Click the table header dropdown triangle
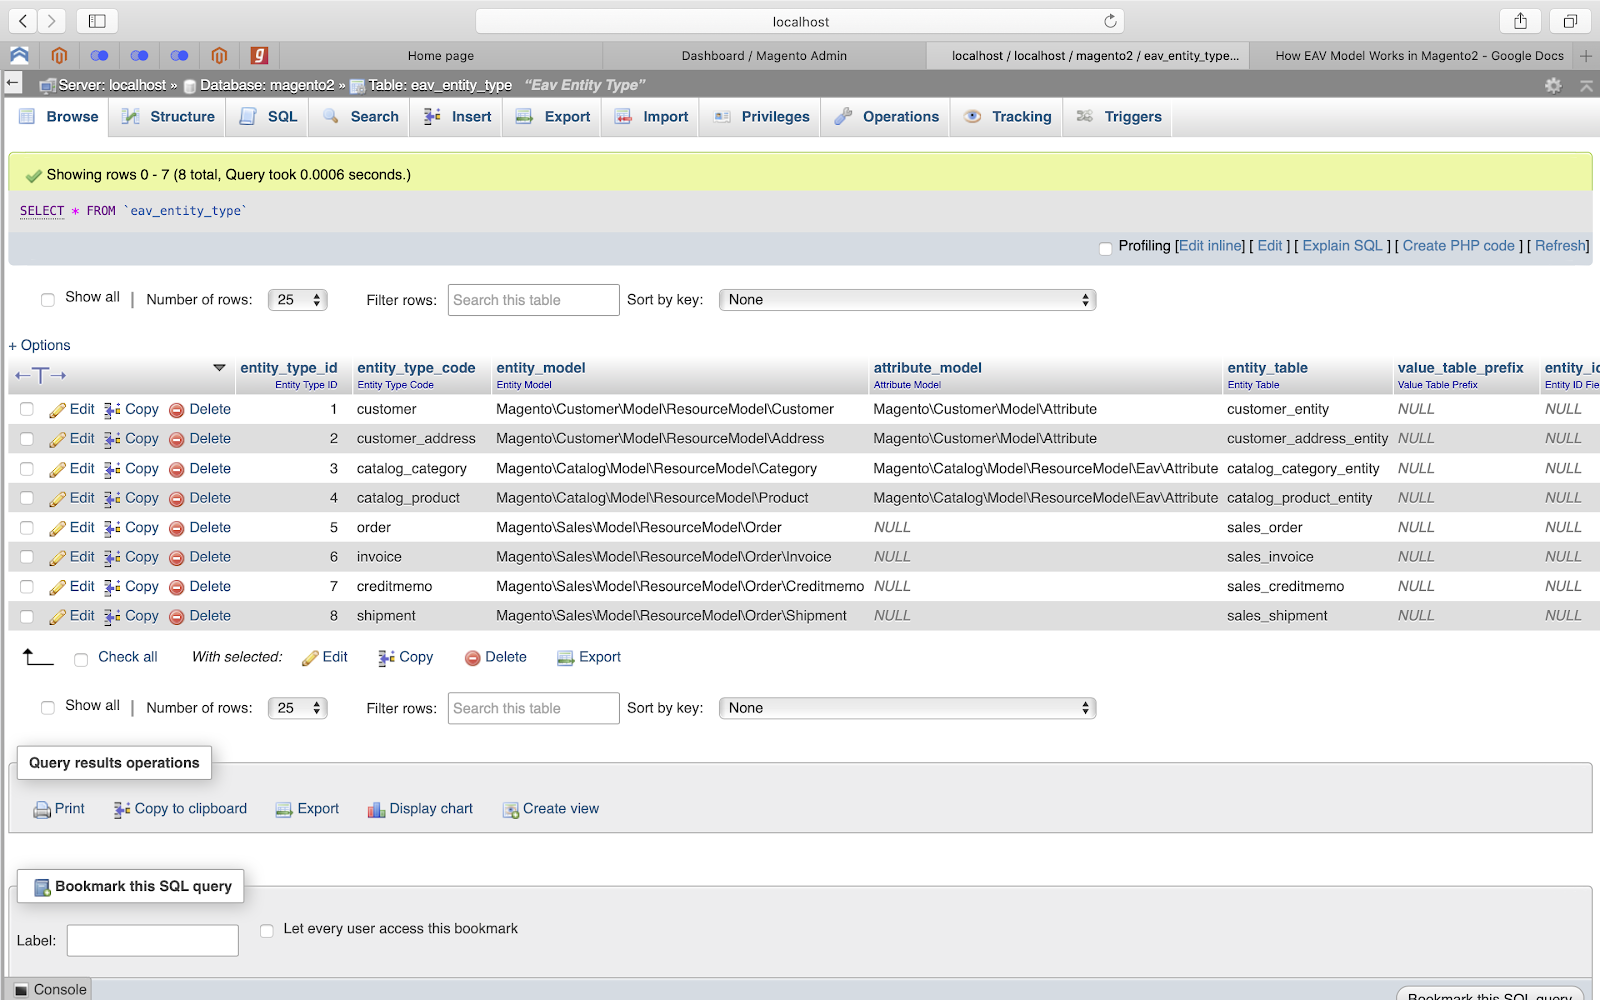The height and width of the screenshot is (1000, 1600). pos(219,368)
